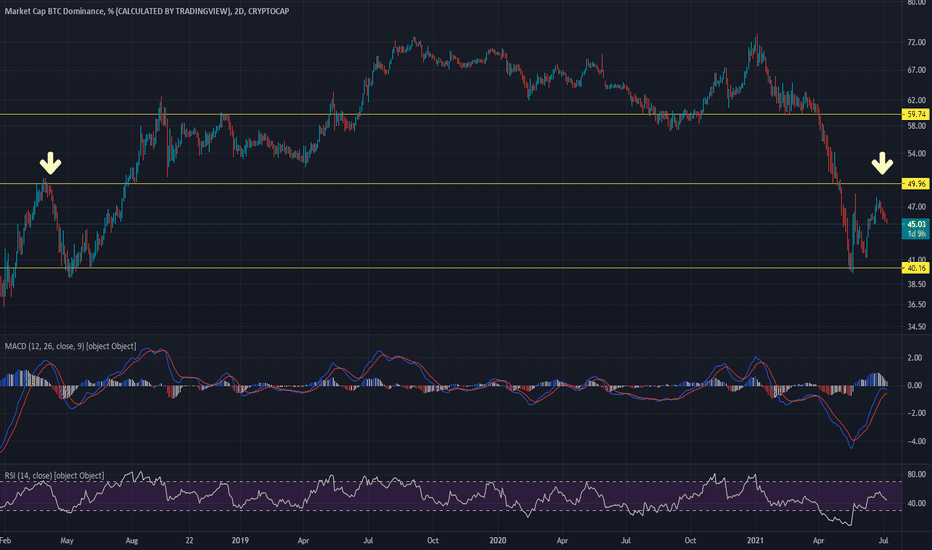Click the -2.00 MACD axis value
The width and height of the screenshot is (932, 550).
pyautogui.click(x=915, y=413)
